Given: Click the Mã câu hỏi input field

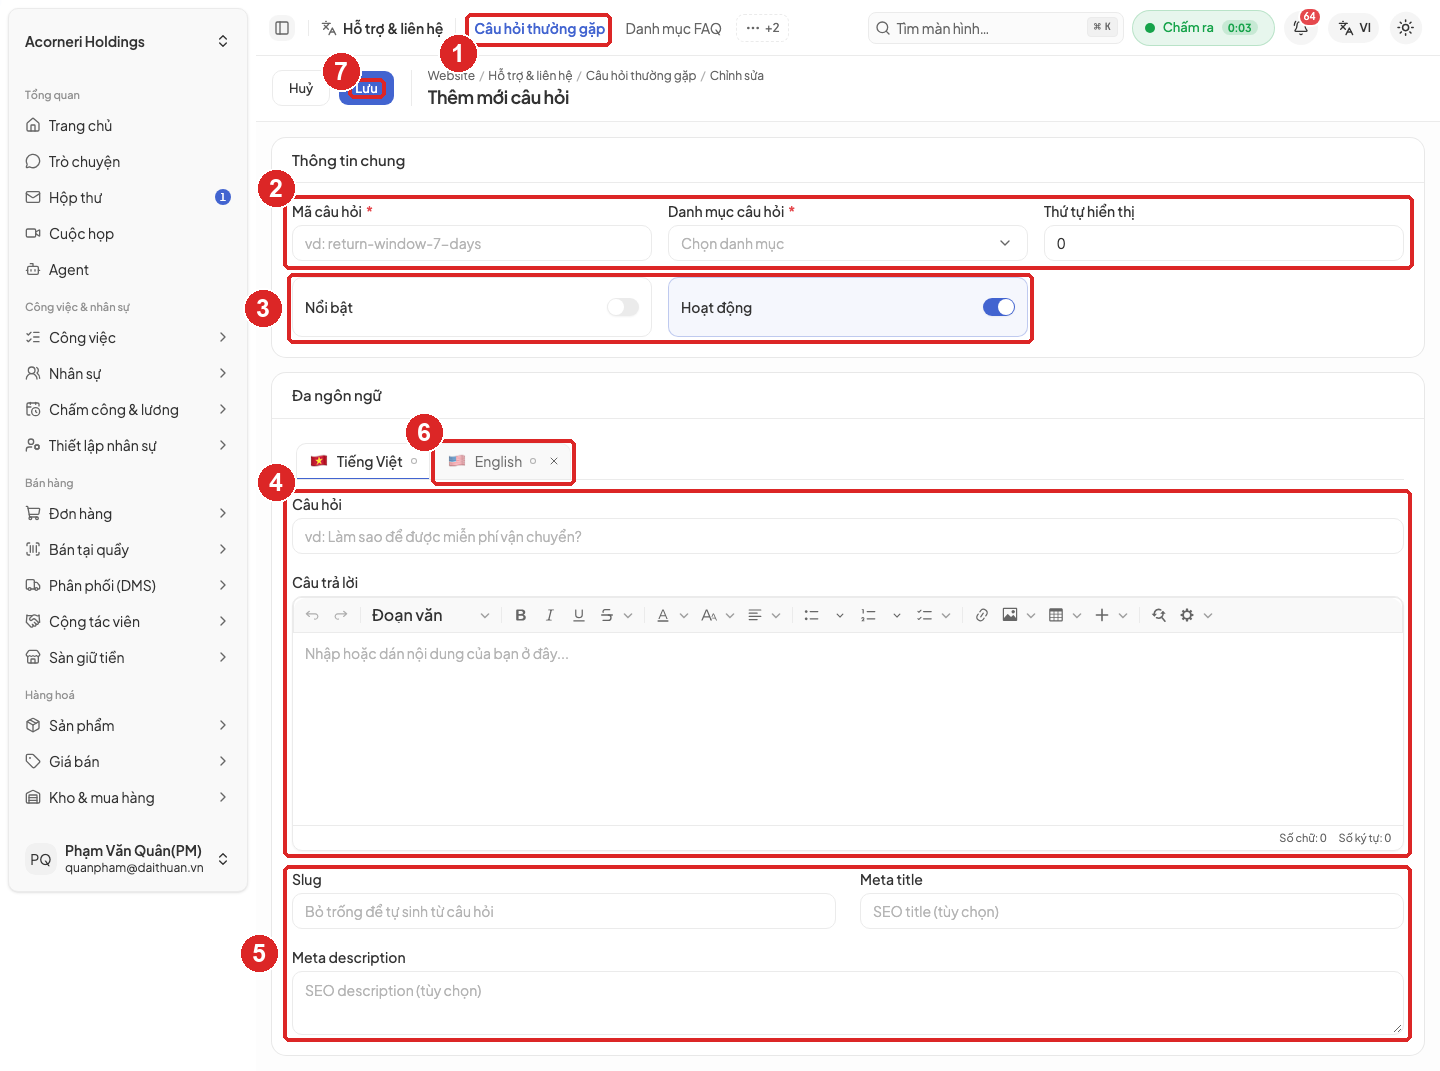Looking at the screenshot, I should (471, 243).
